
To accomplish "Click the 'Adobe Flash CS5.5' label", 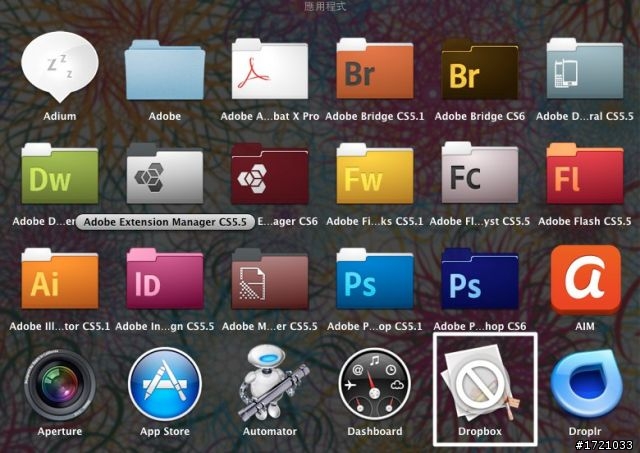I will coord(584,221).
